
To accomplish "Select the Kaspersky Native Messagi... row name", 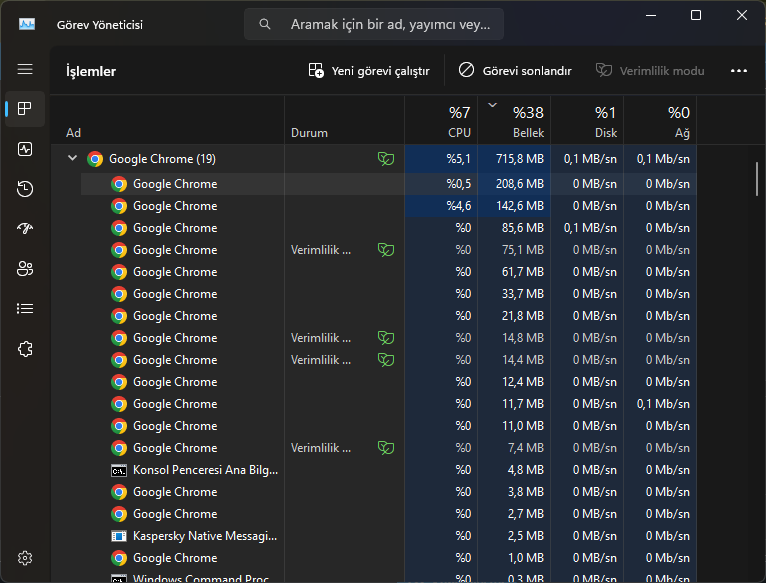I will [205, 536].
